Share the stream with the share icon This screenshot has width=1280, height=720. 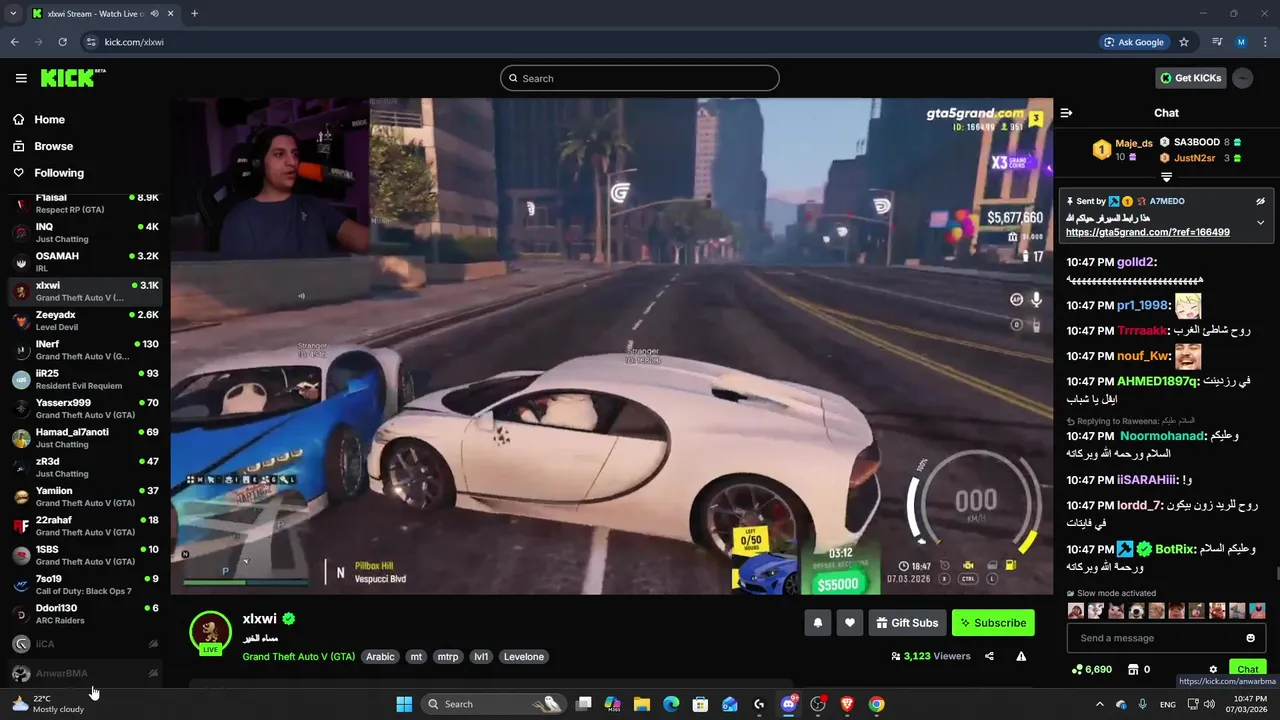pyautogui.click(x=989, y=656)
